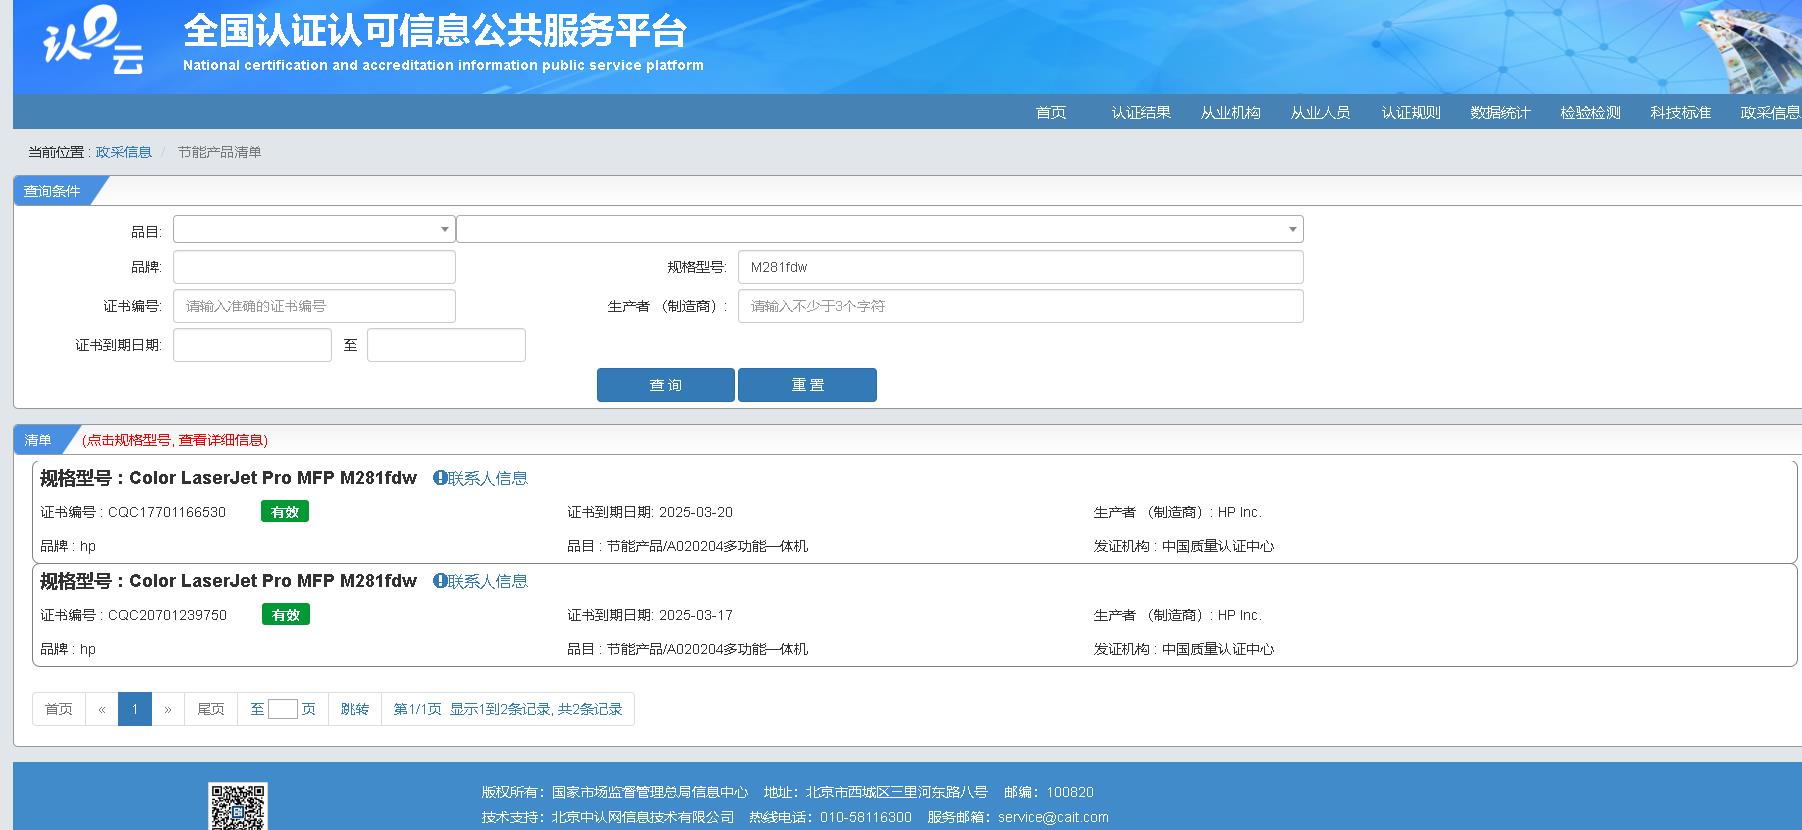Viewport: 1802px width, 830px height.
Task: Click the 节能产品清单 breadcrumb text
Action: [x=220, y=152]
